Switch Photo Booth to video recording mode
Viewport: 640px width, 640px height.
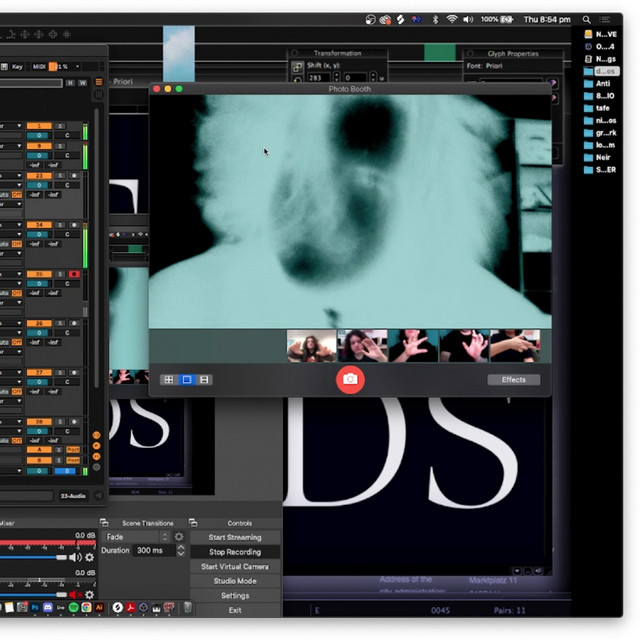pos(204,380)
